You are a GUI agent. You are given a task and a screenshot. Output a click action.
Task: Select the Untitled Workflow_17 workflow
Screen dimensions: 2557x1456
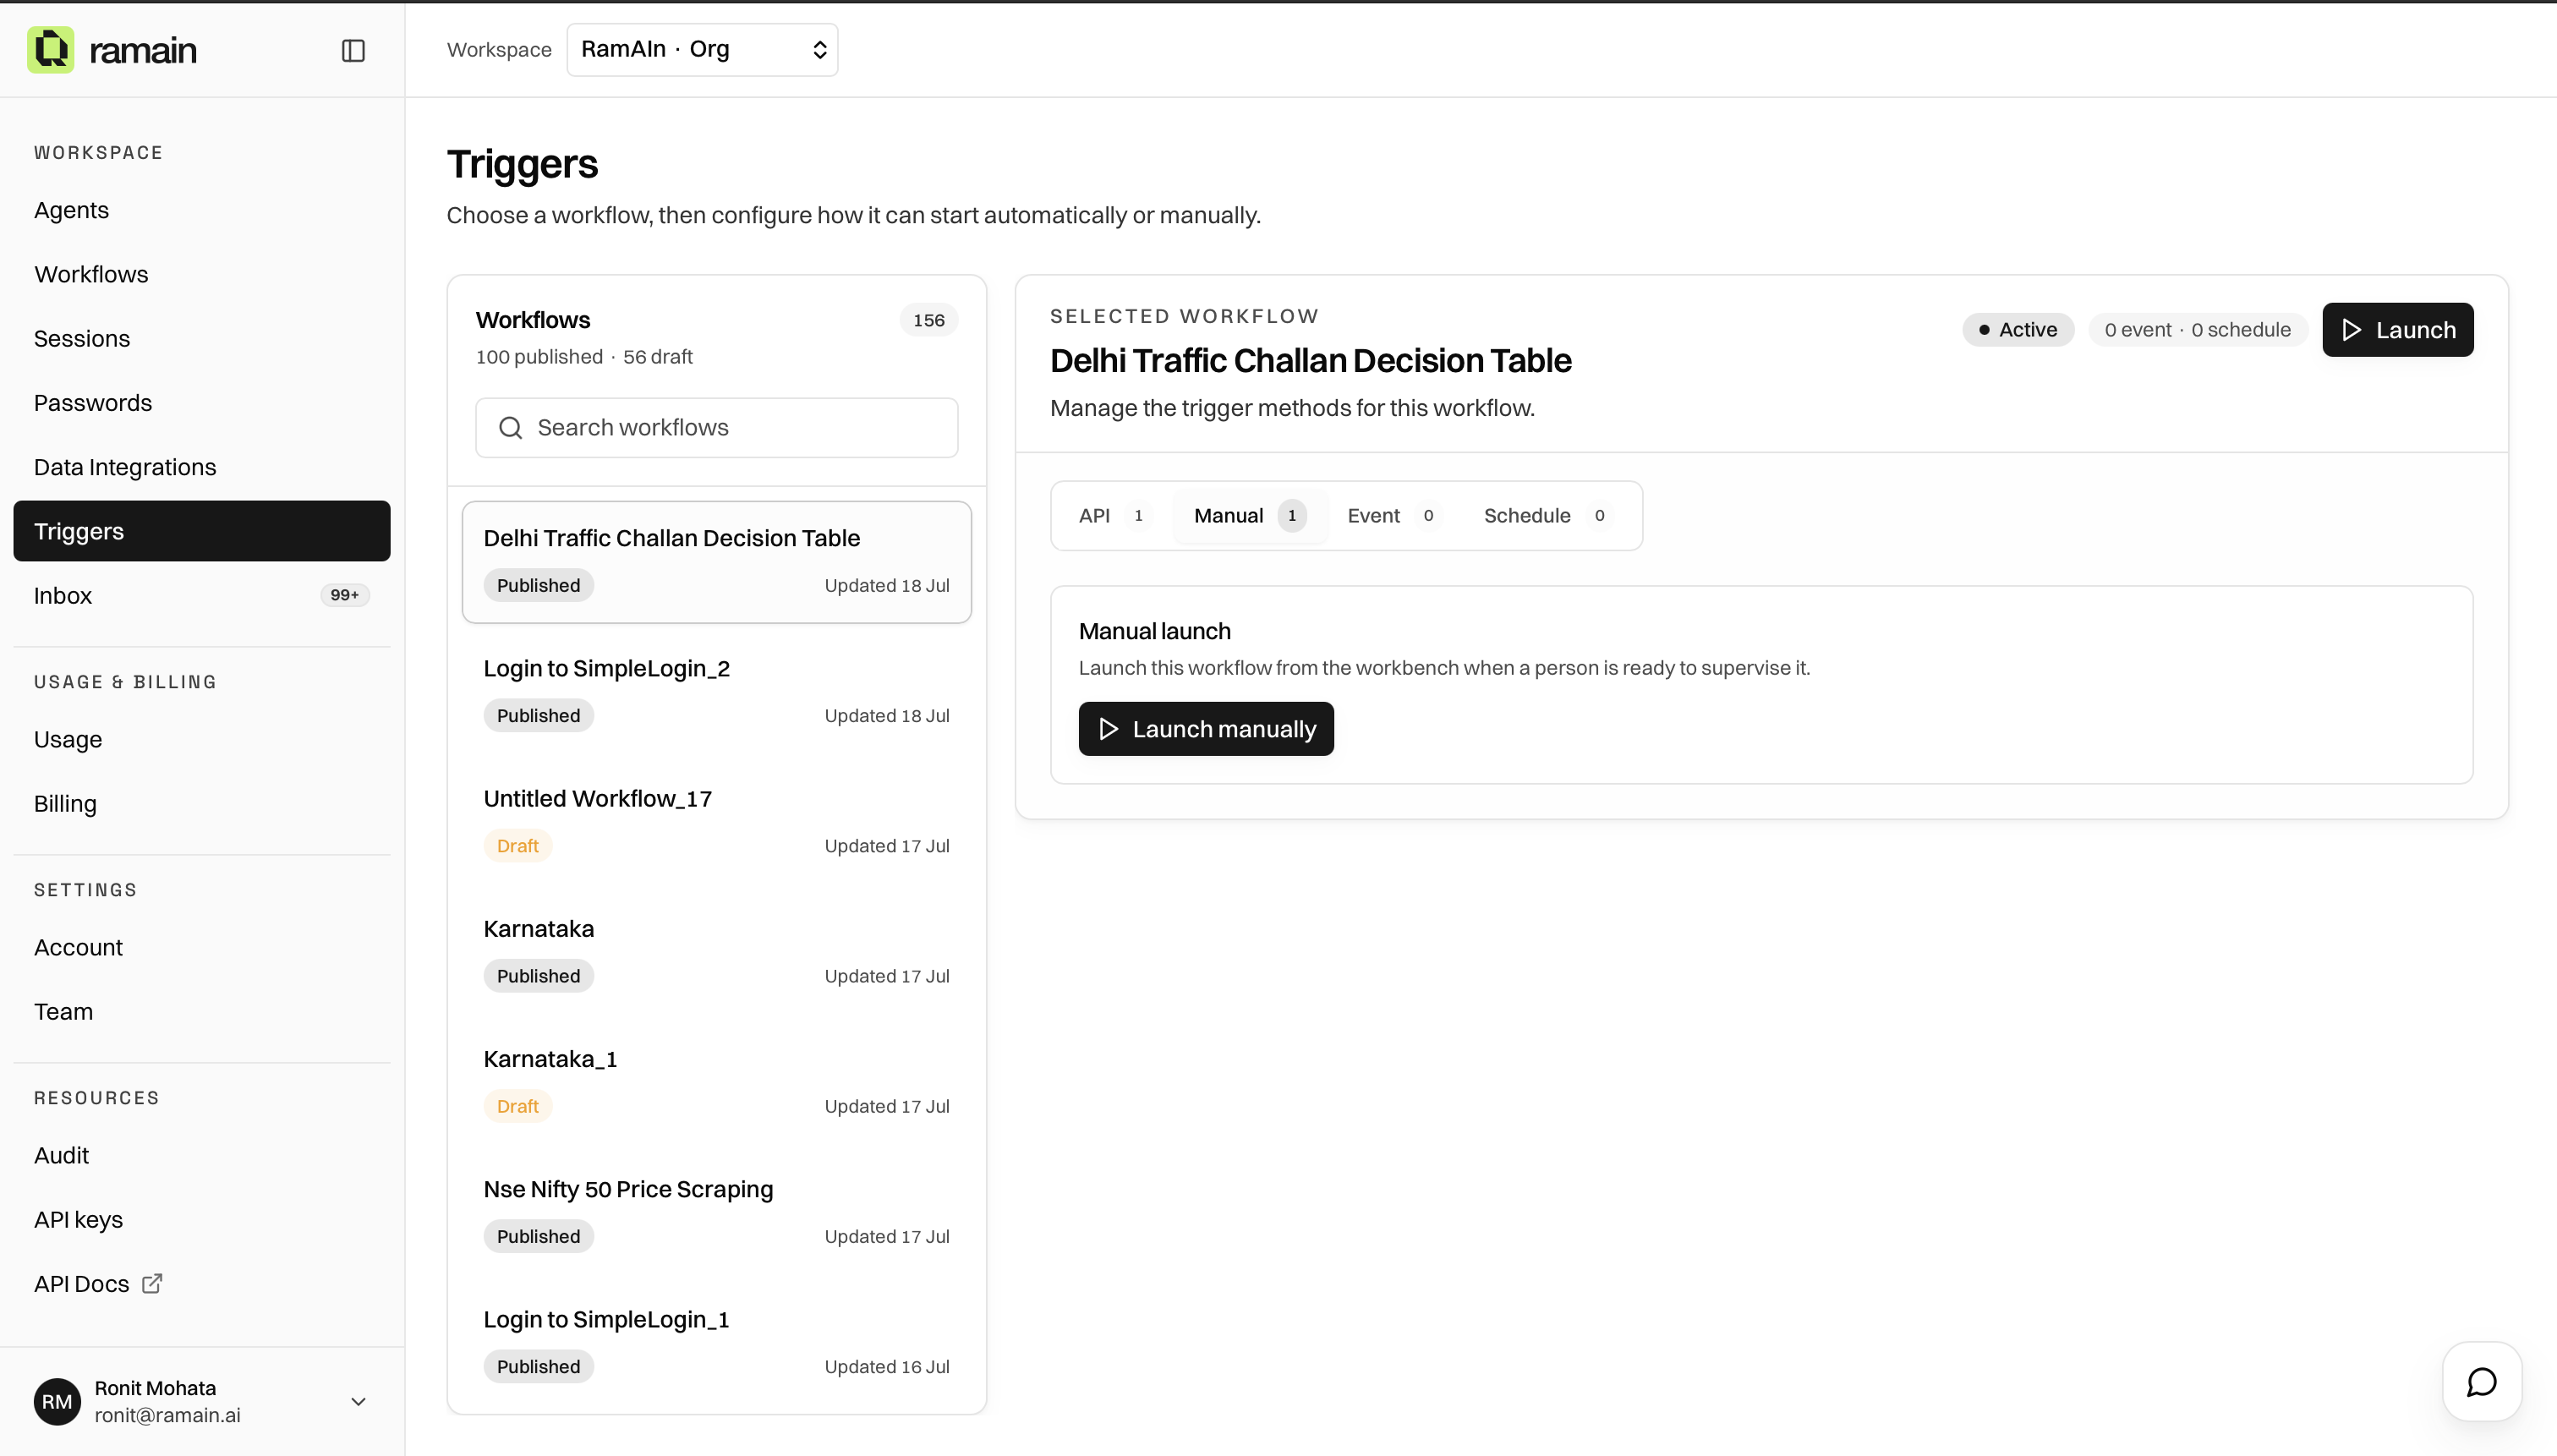pyautogui.click(x=716, y=822)
